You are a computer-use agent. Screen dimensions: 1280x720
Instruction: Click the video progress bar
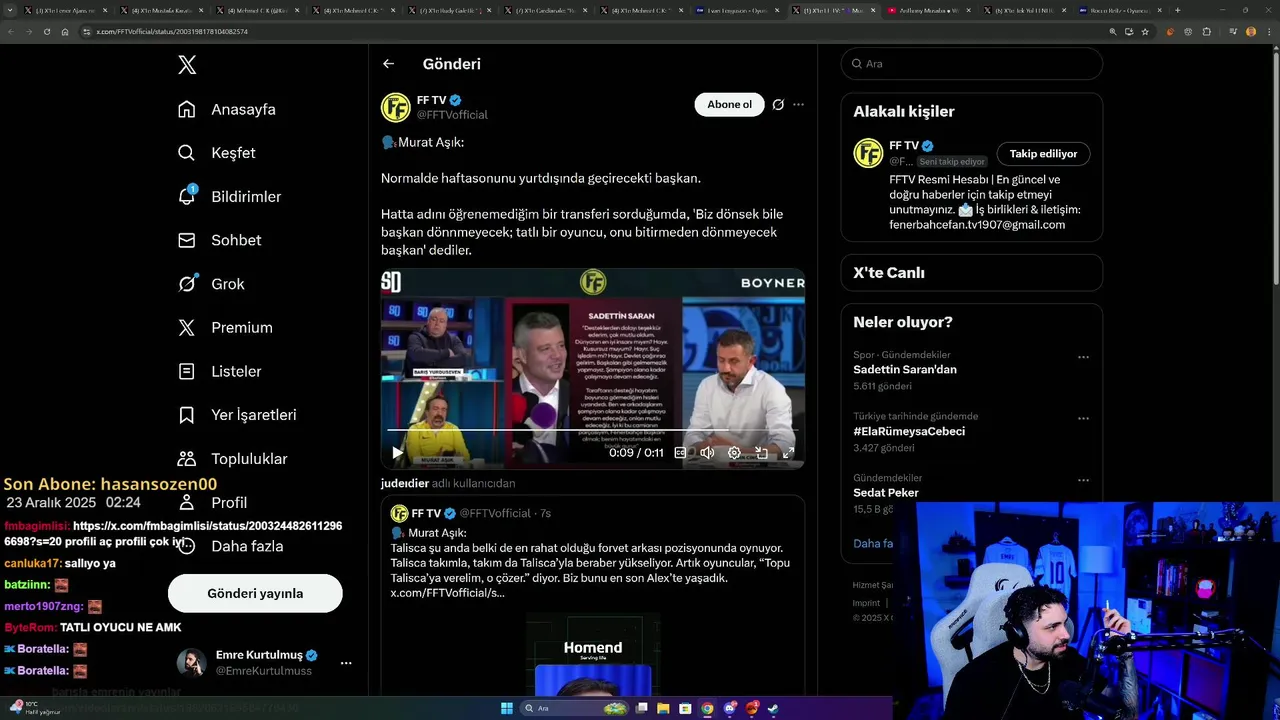tap(592, 430)
